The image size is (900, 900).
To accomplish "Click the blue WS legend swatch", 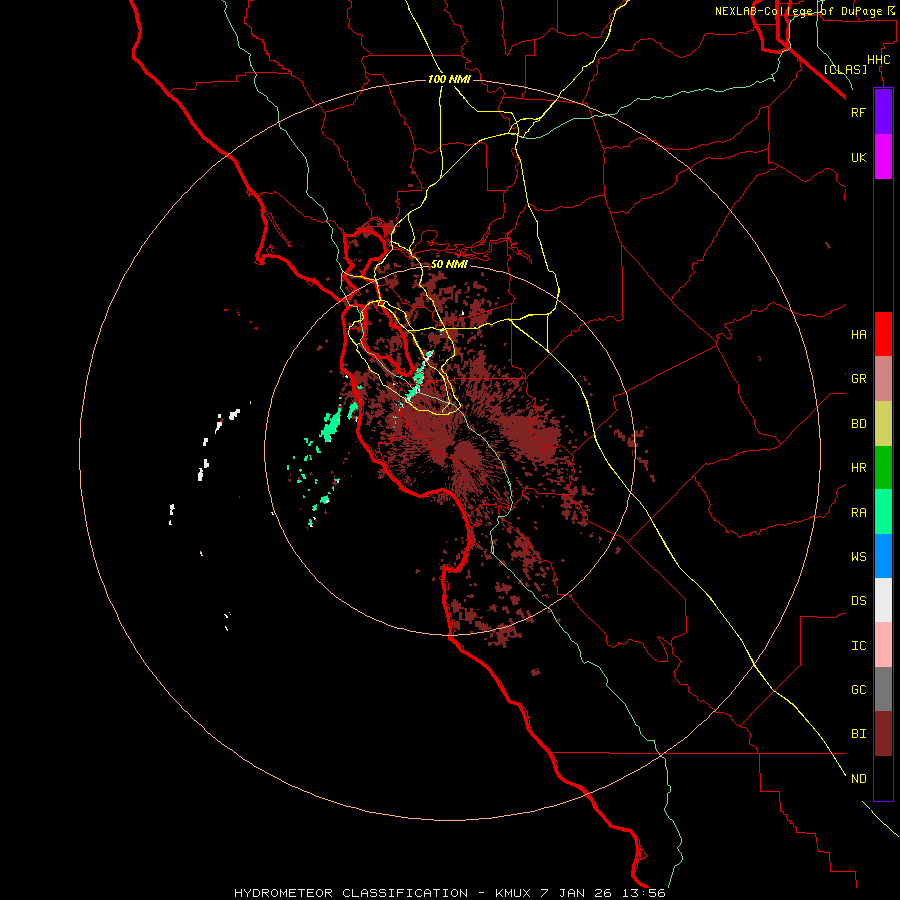I will pyautogui.click(x=883, y=556).
